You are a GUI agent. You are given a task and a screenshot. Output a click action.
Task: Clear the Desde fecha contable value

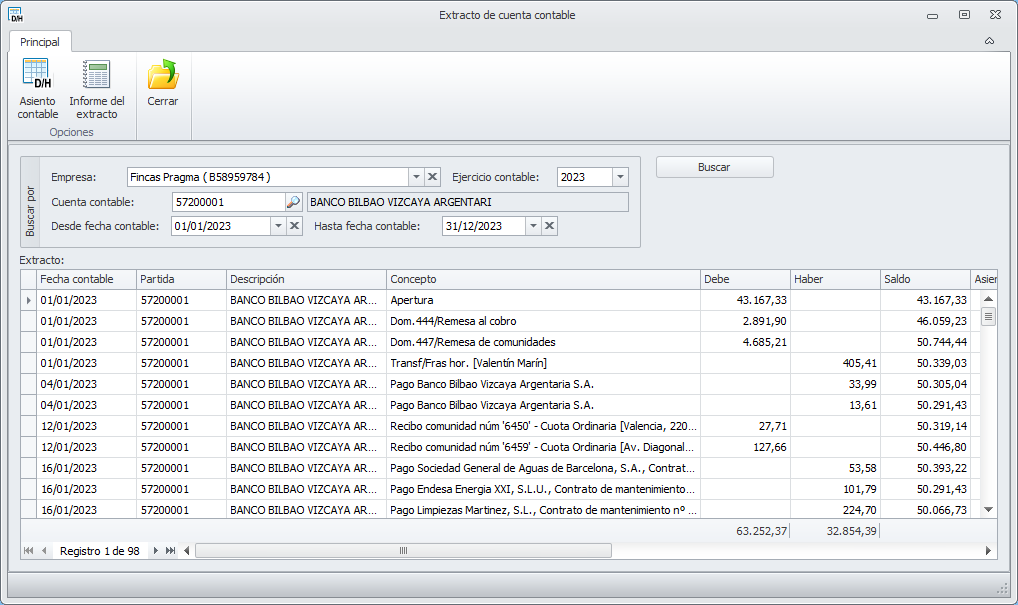[294, 226]
